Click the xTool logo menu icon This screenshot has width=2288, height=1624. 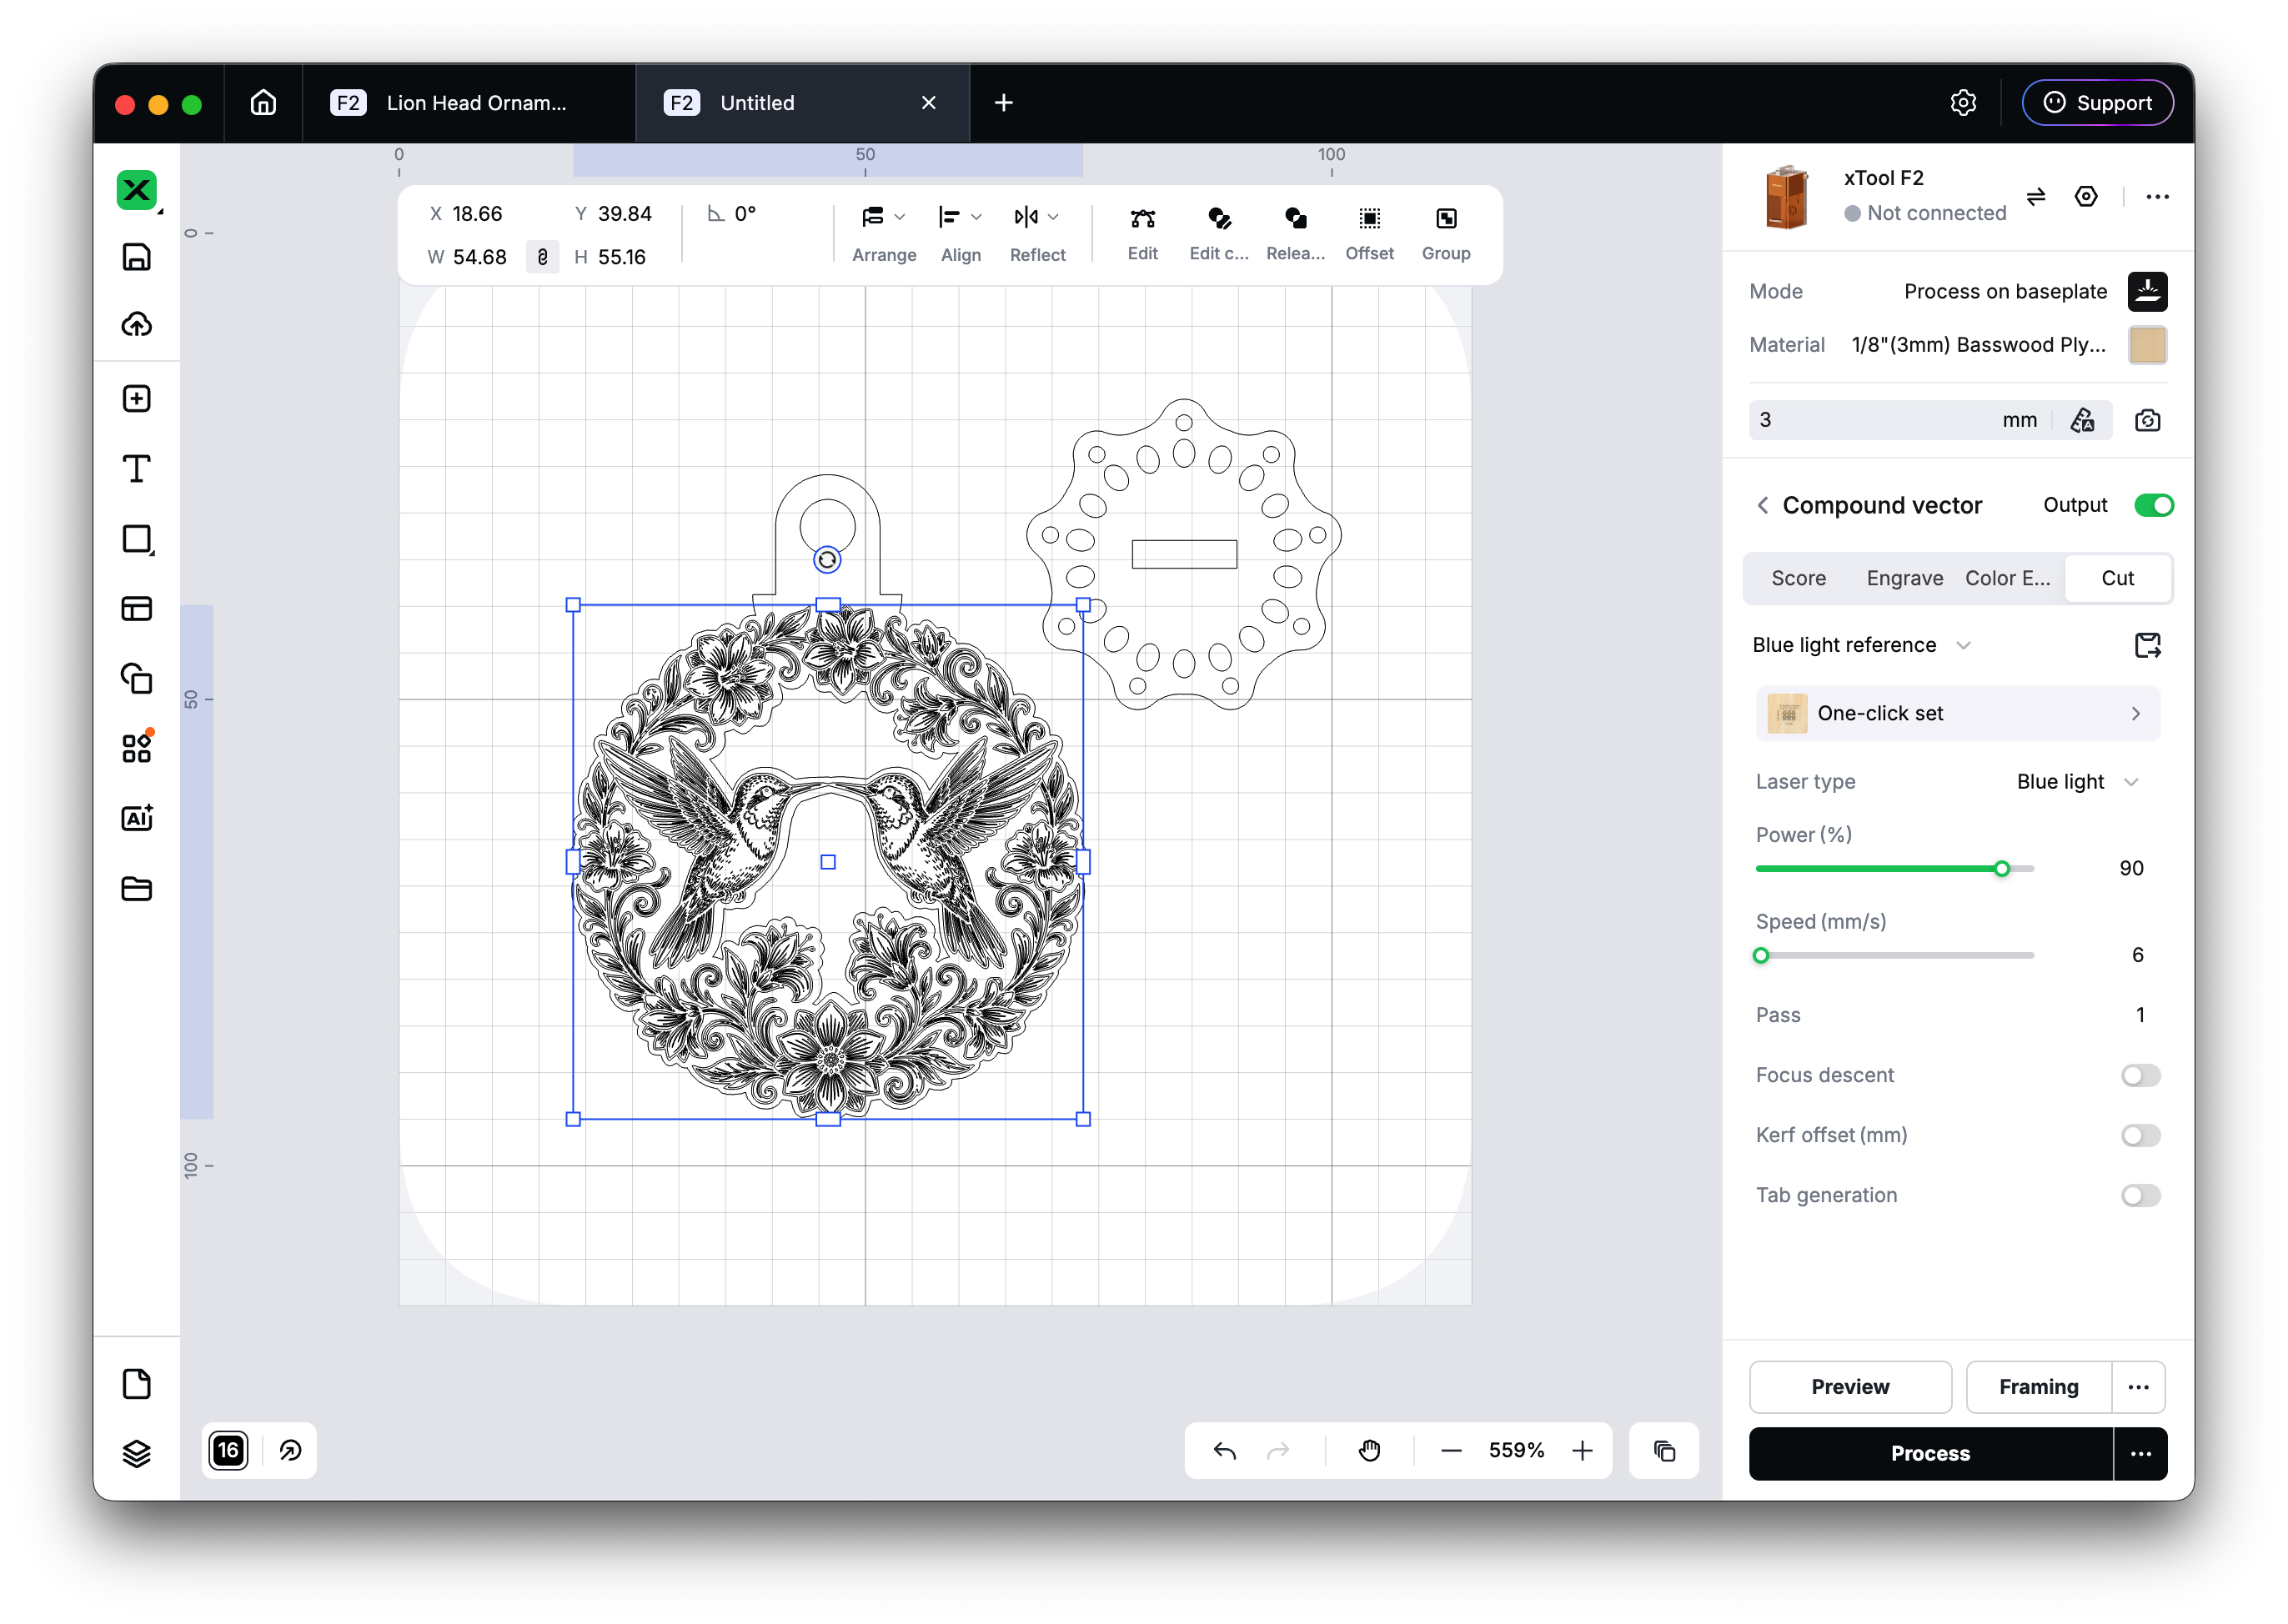(x=137, y=190)
